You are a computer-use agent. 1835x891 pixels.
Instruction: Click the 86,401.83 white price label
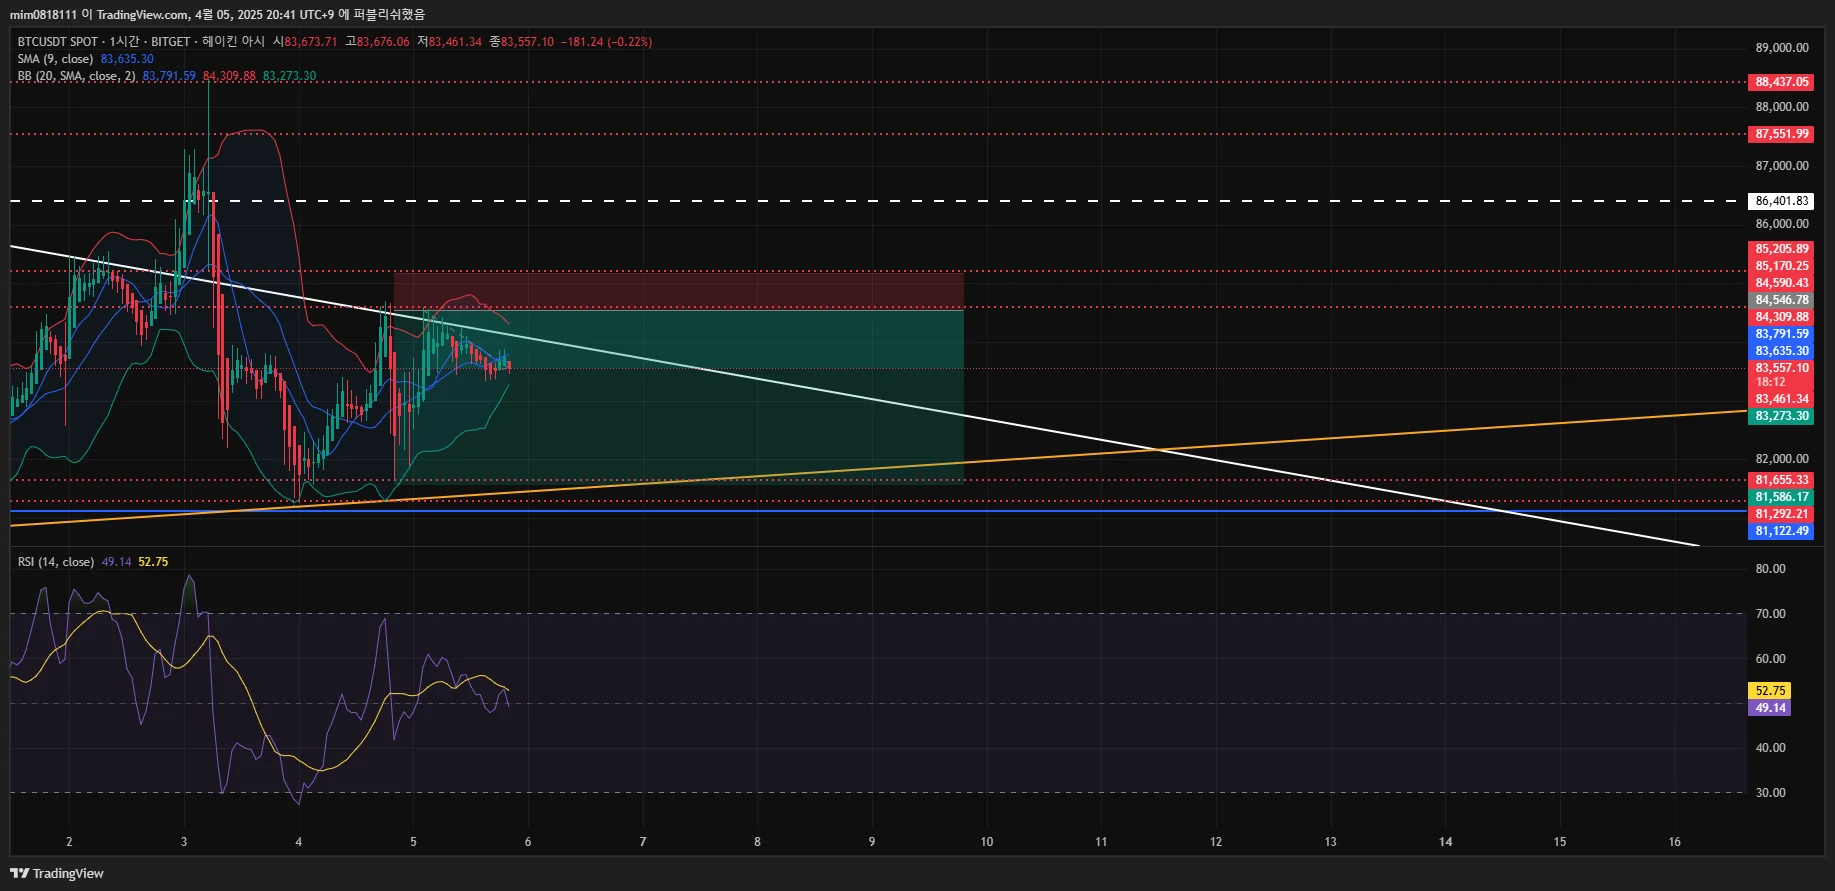[x=1781, y=201]
